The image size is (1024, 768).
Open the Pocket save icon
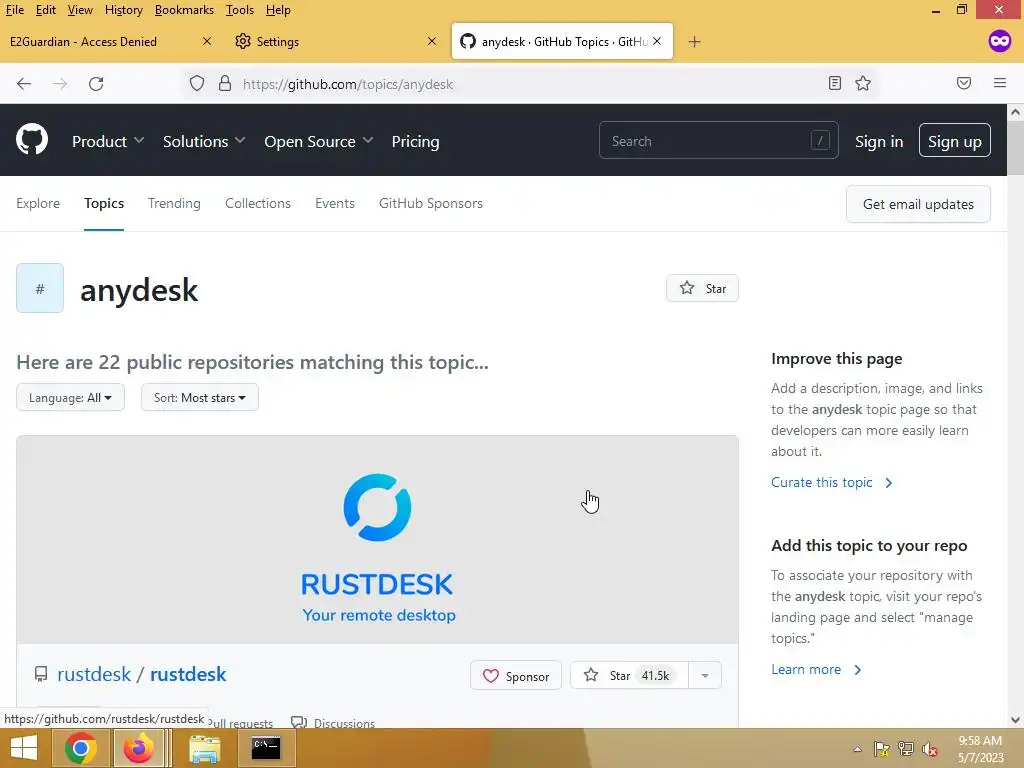pos(964,83)
